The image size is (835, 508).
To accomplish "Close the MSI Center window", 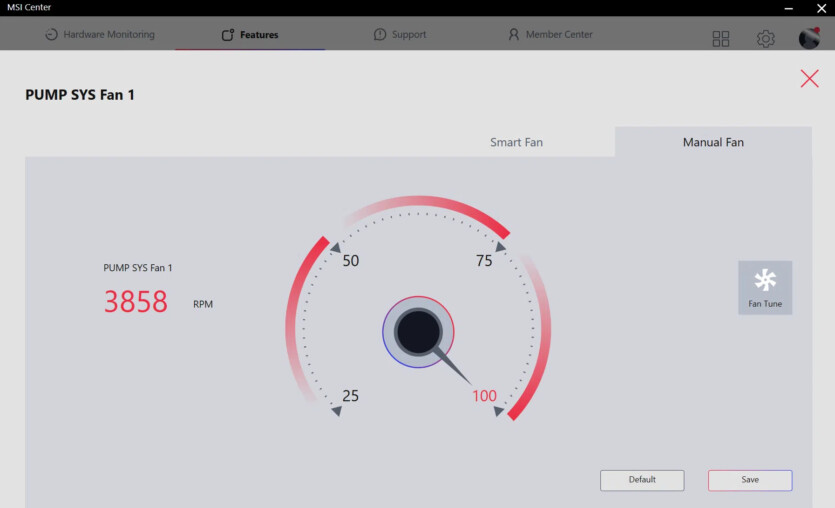I will [821, 8].
